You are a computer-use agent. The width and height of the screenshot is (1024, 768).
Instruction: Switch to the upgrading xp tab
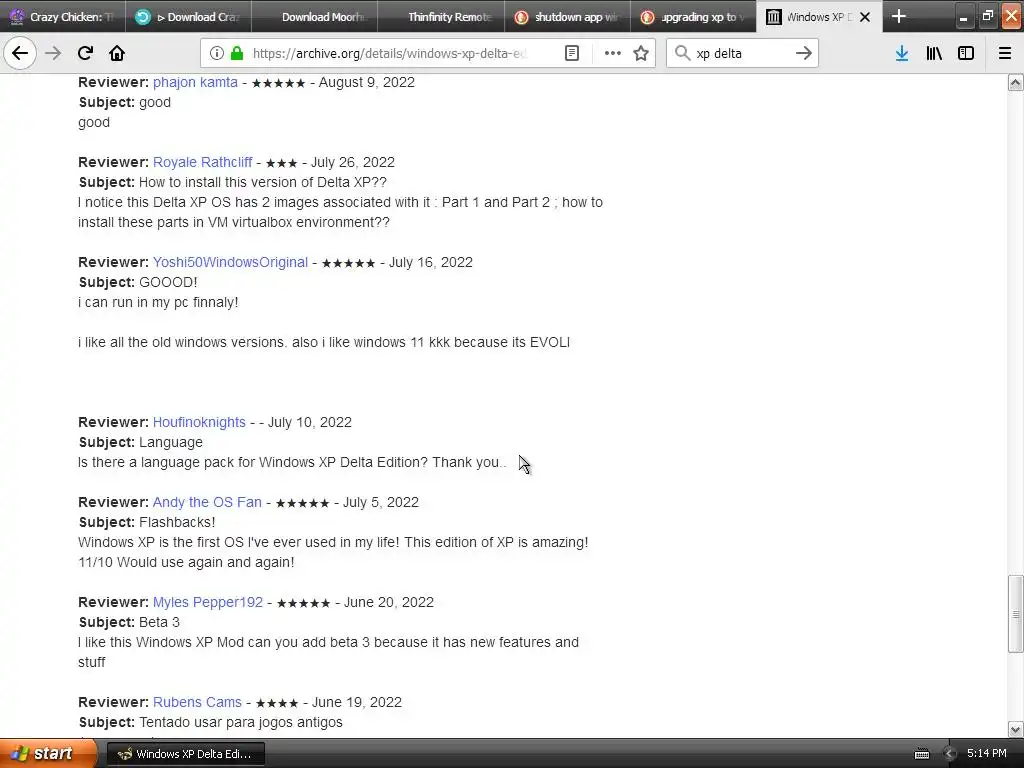coord(693,17)
